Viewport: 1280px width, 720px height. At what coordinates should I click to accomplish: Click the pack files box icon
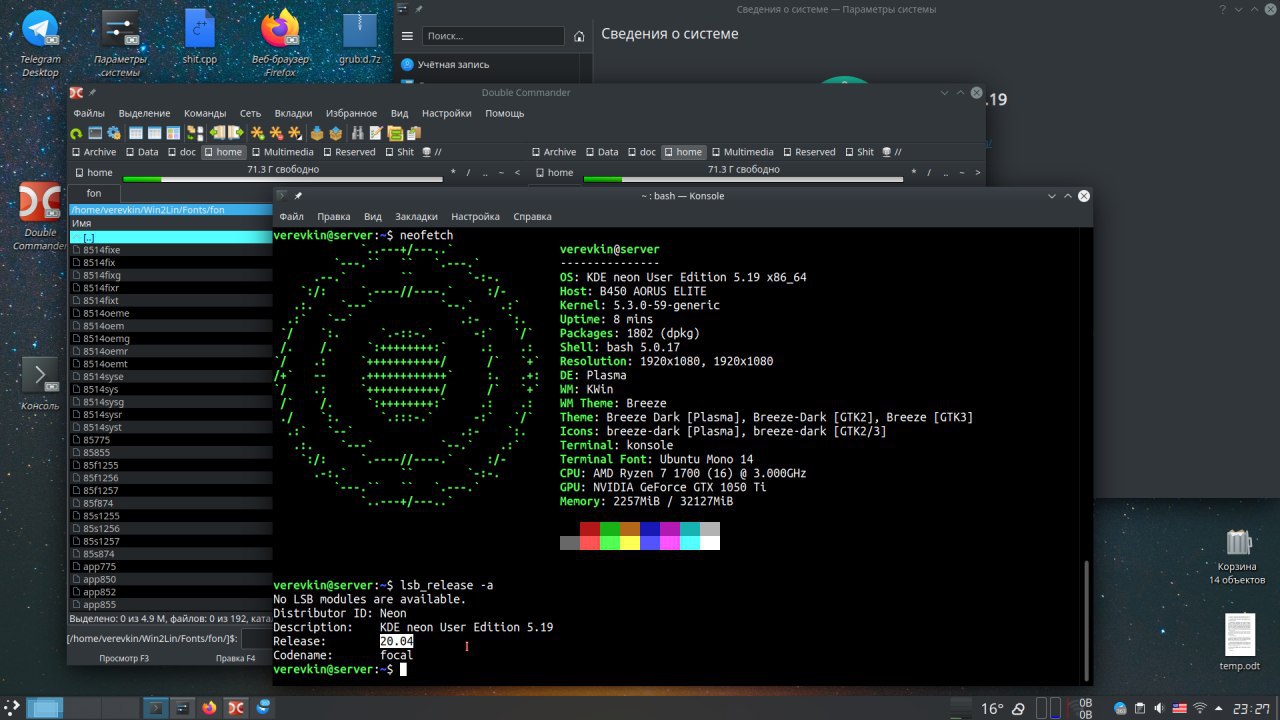pos(317,133)
